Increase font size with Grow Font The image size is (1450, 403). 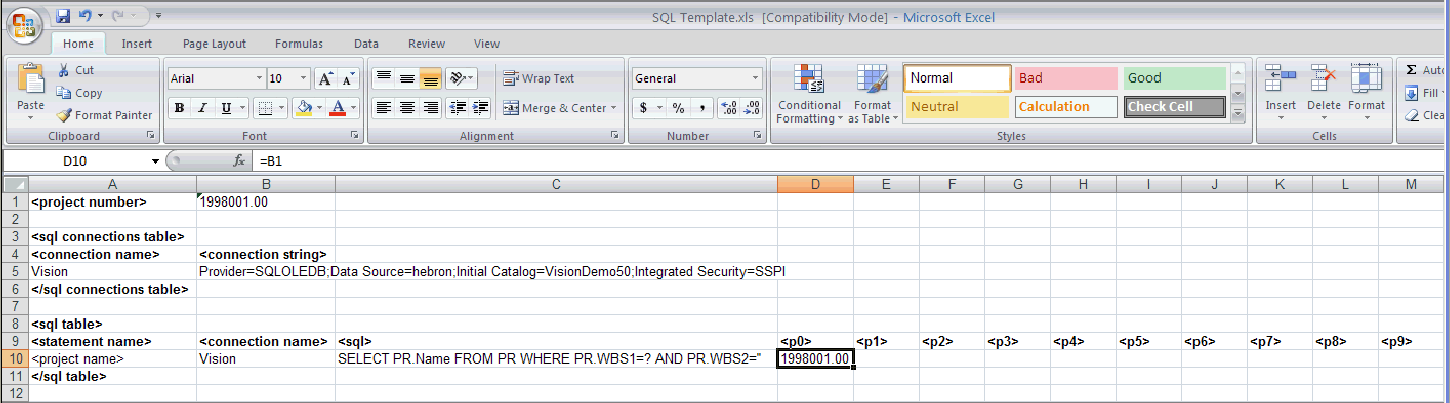coord(325,79)
